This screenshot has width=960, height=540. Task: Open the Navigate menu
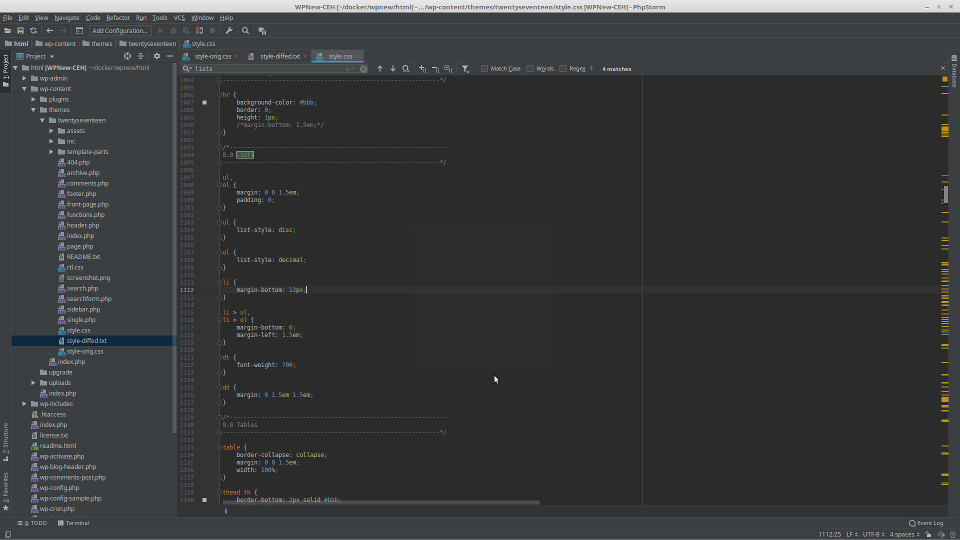66,18
